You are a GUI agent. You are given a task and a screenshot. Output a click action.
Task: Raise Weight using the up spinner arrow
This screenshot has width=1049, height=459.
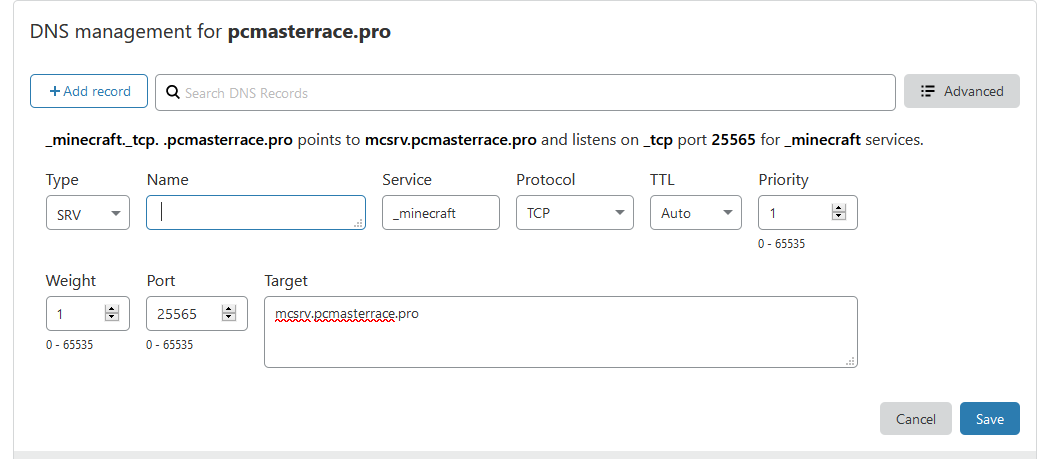111,309
